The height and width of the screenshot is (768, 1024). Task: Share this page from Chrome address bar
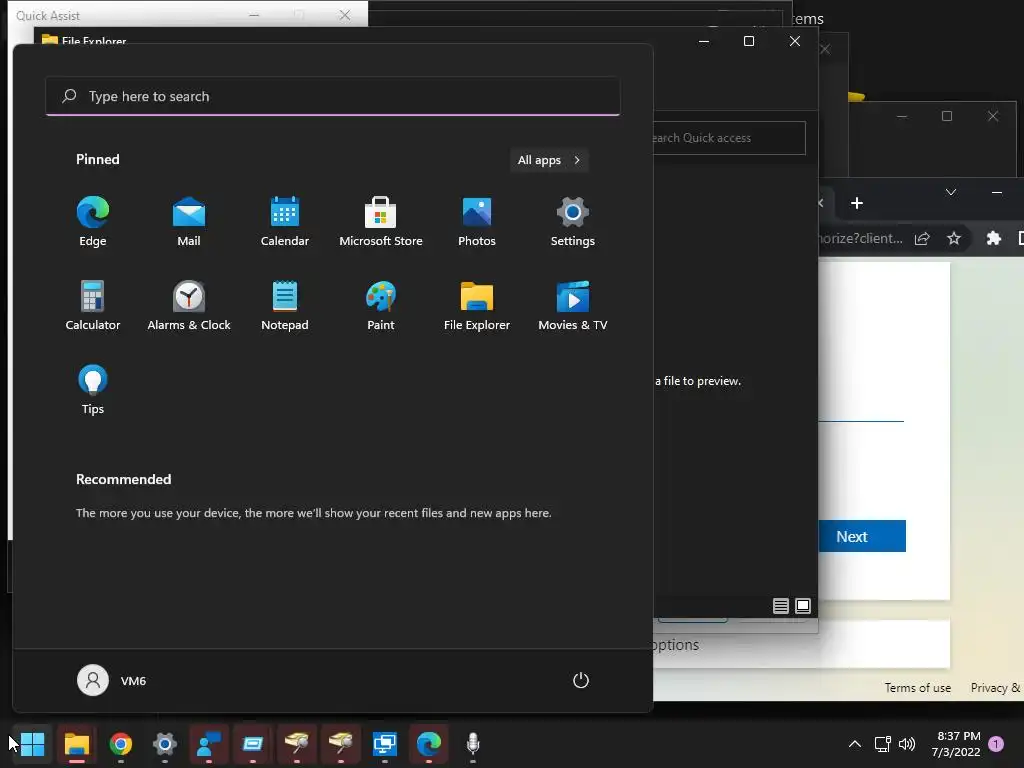[922, 238]
